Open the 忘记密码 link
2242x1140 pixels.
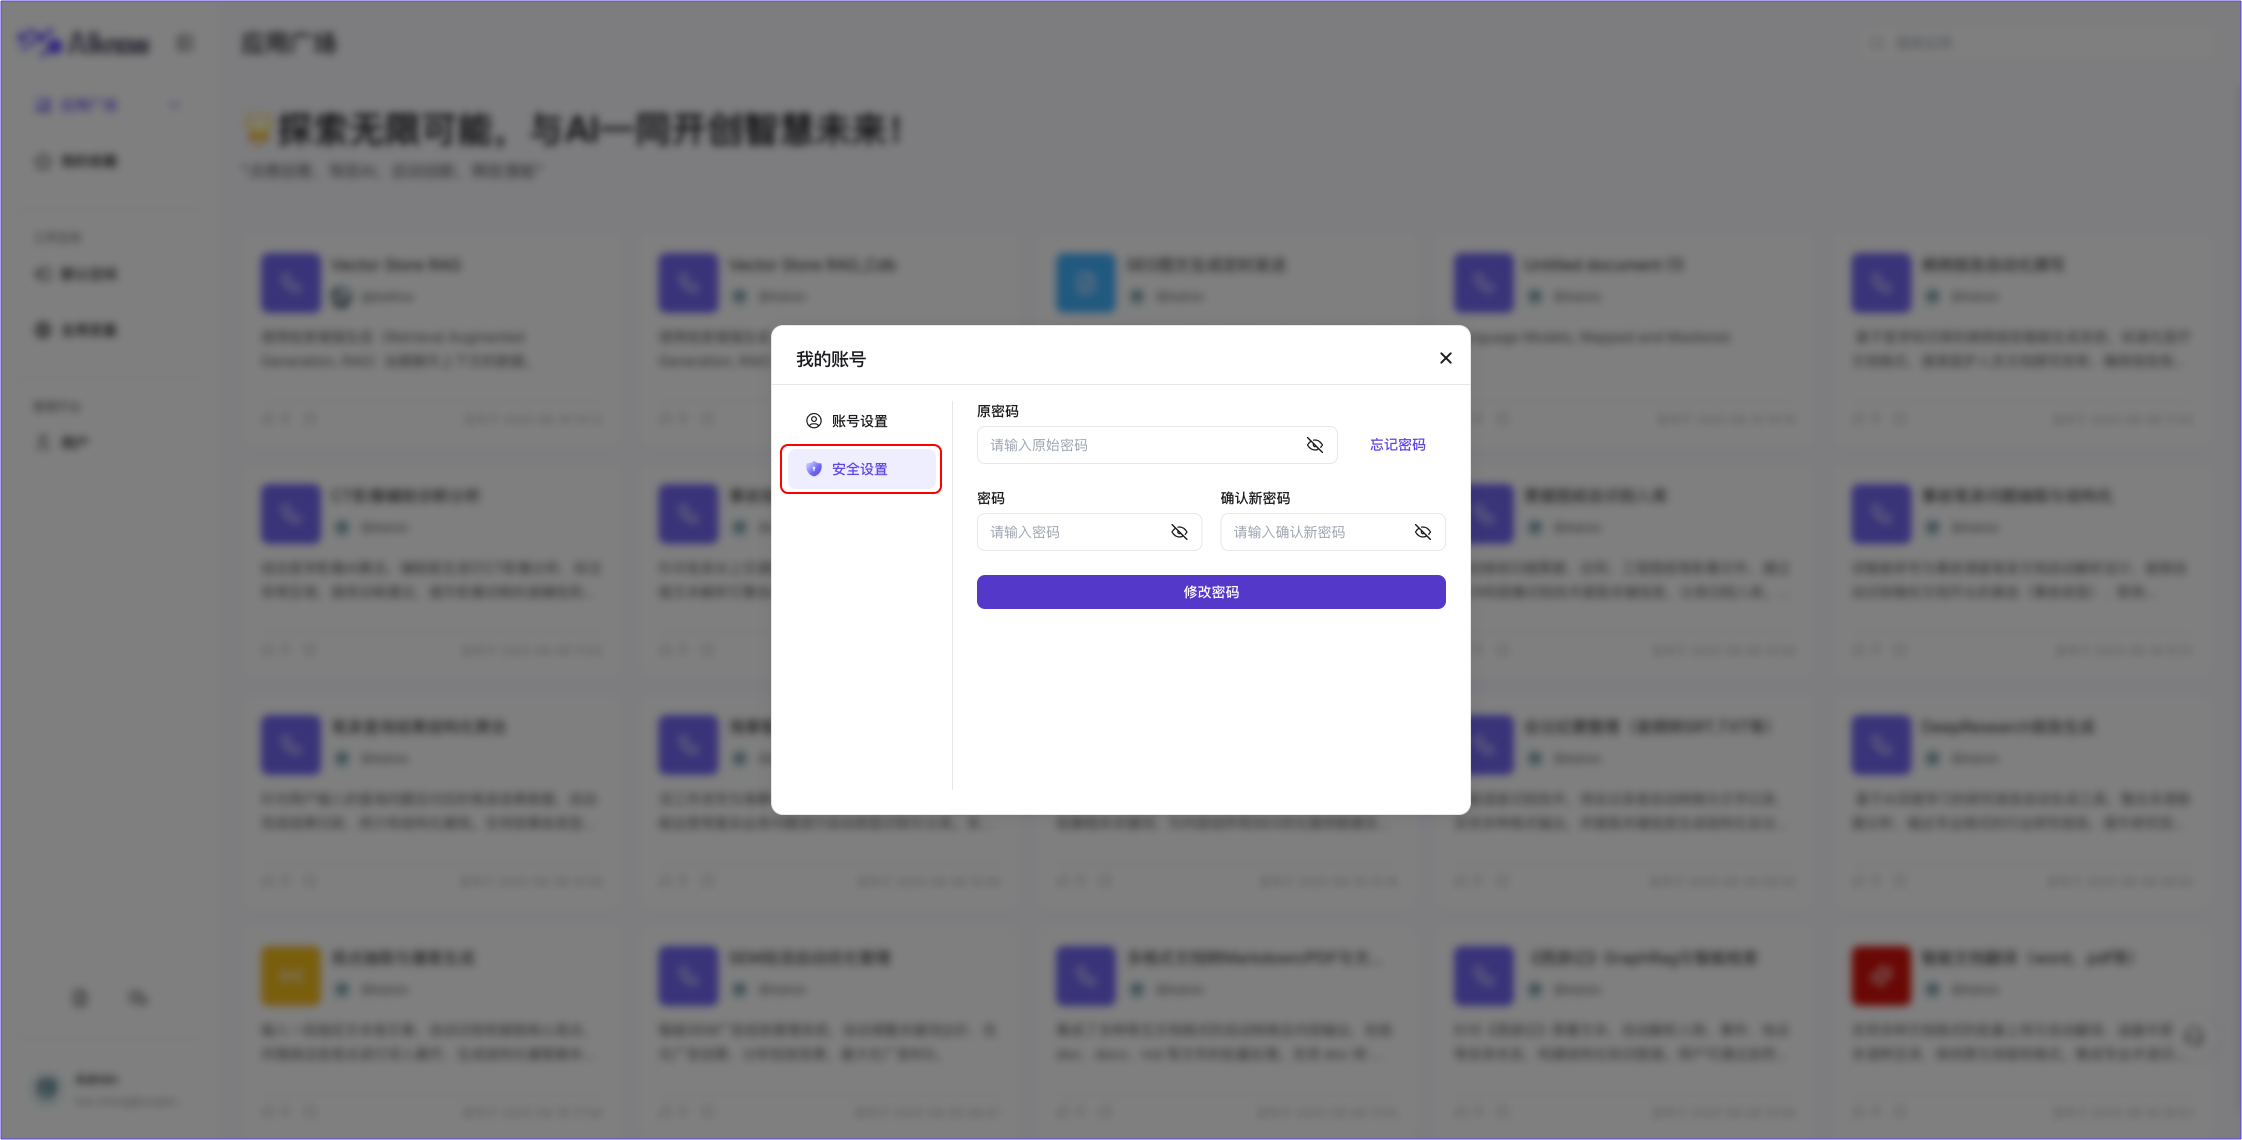click(1398, 445)
